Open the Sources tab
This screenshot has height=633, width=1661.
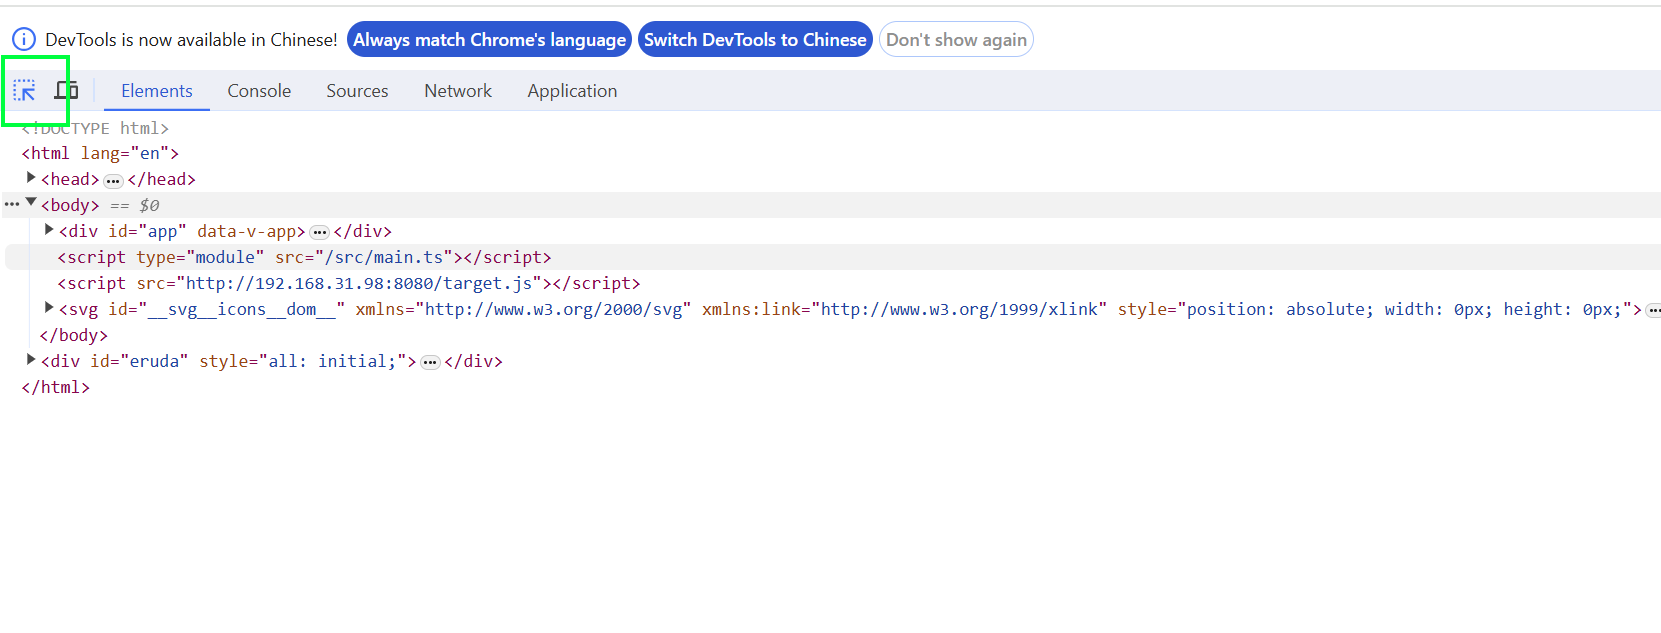pyautogui.click(x=357, y=91)
